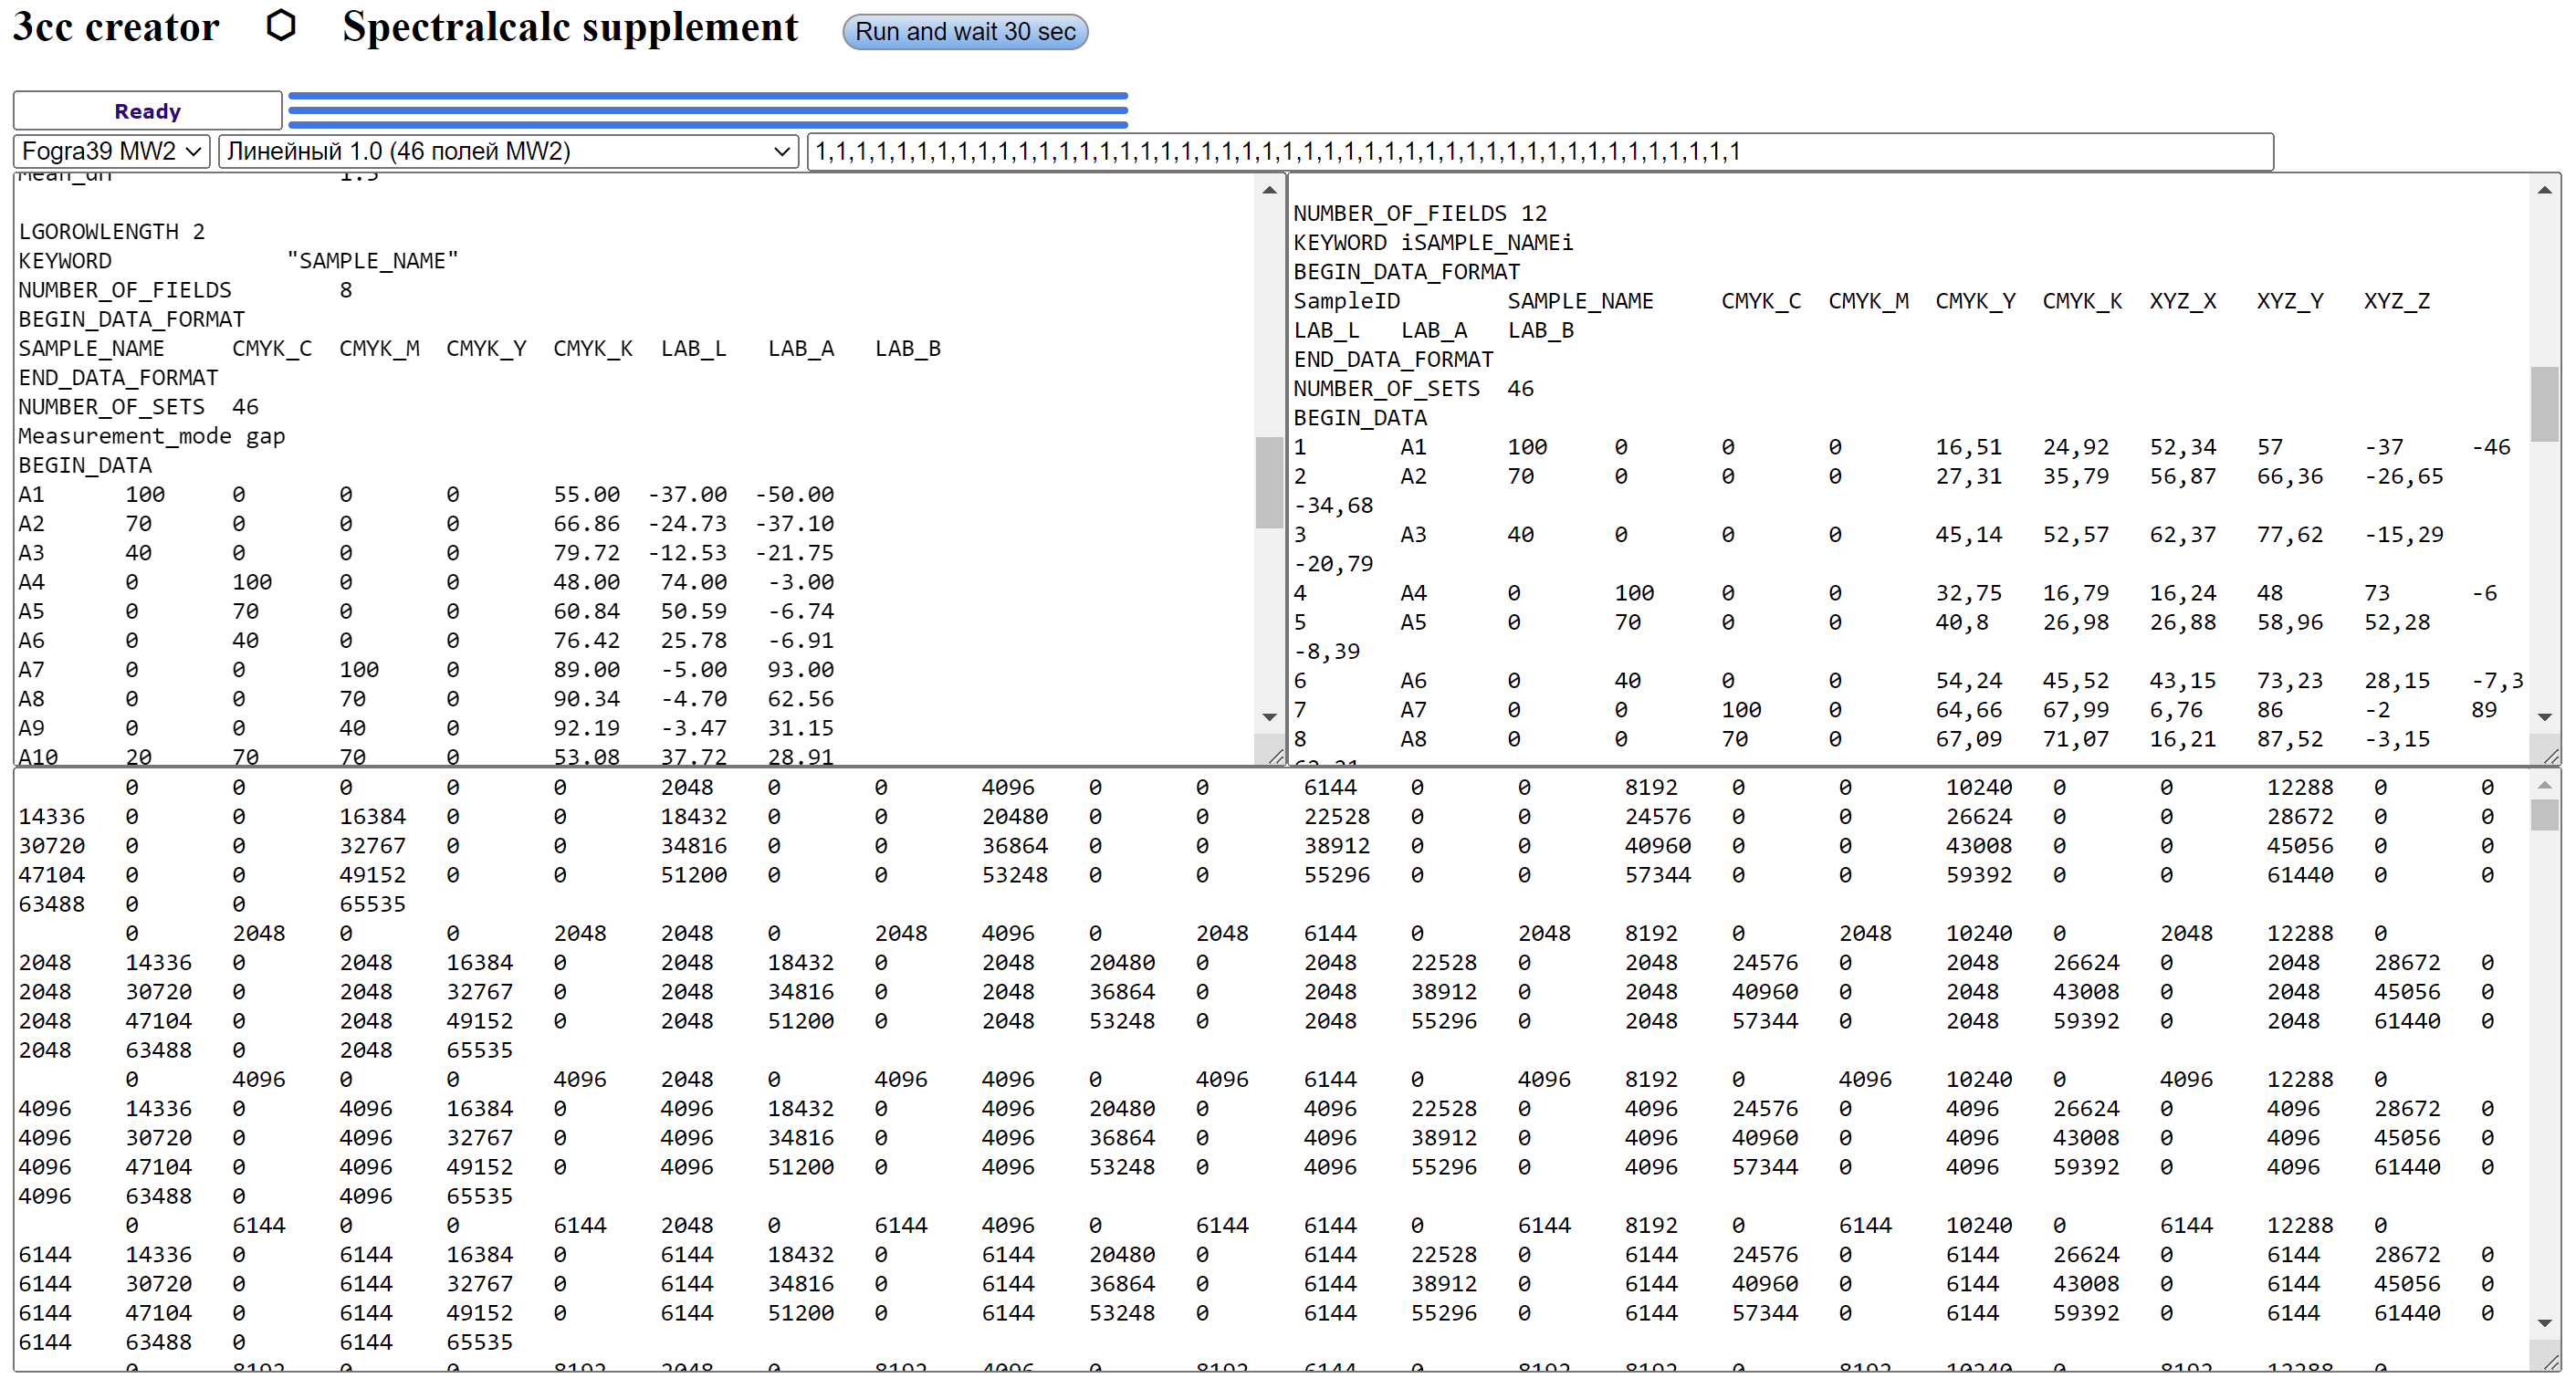Click the bottom text area scroll-down arrow
The width and height of the screenshot is (2576, 1389).
pos(2544,1323)
